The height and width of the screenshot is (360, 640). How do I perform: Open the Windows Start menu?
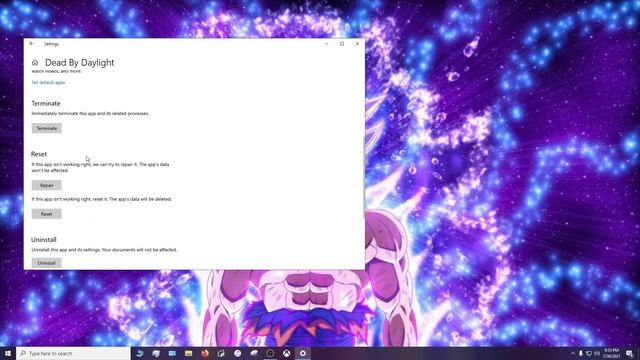click(8, 353)
